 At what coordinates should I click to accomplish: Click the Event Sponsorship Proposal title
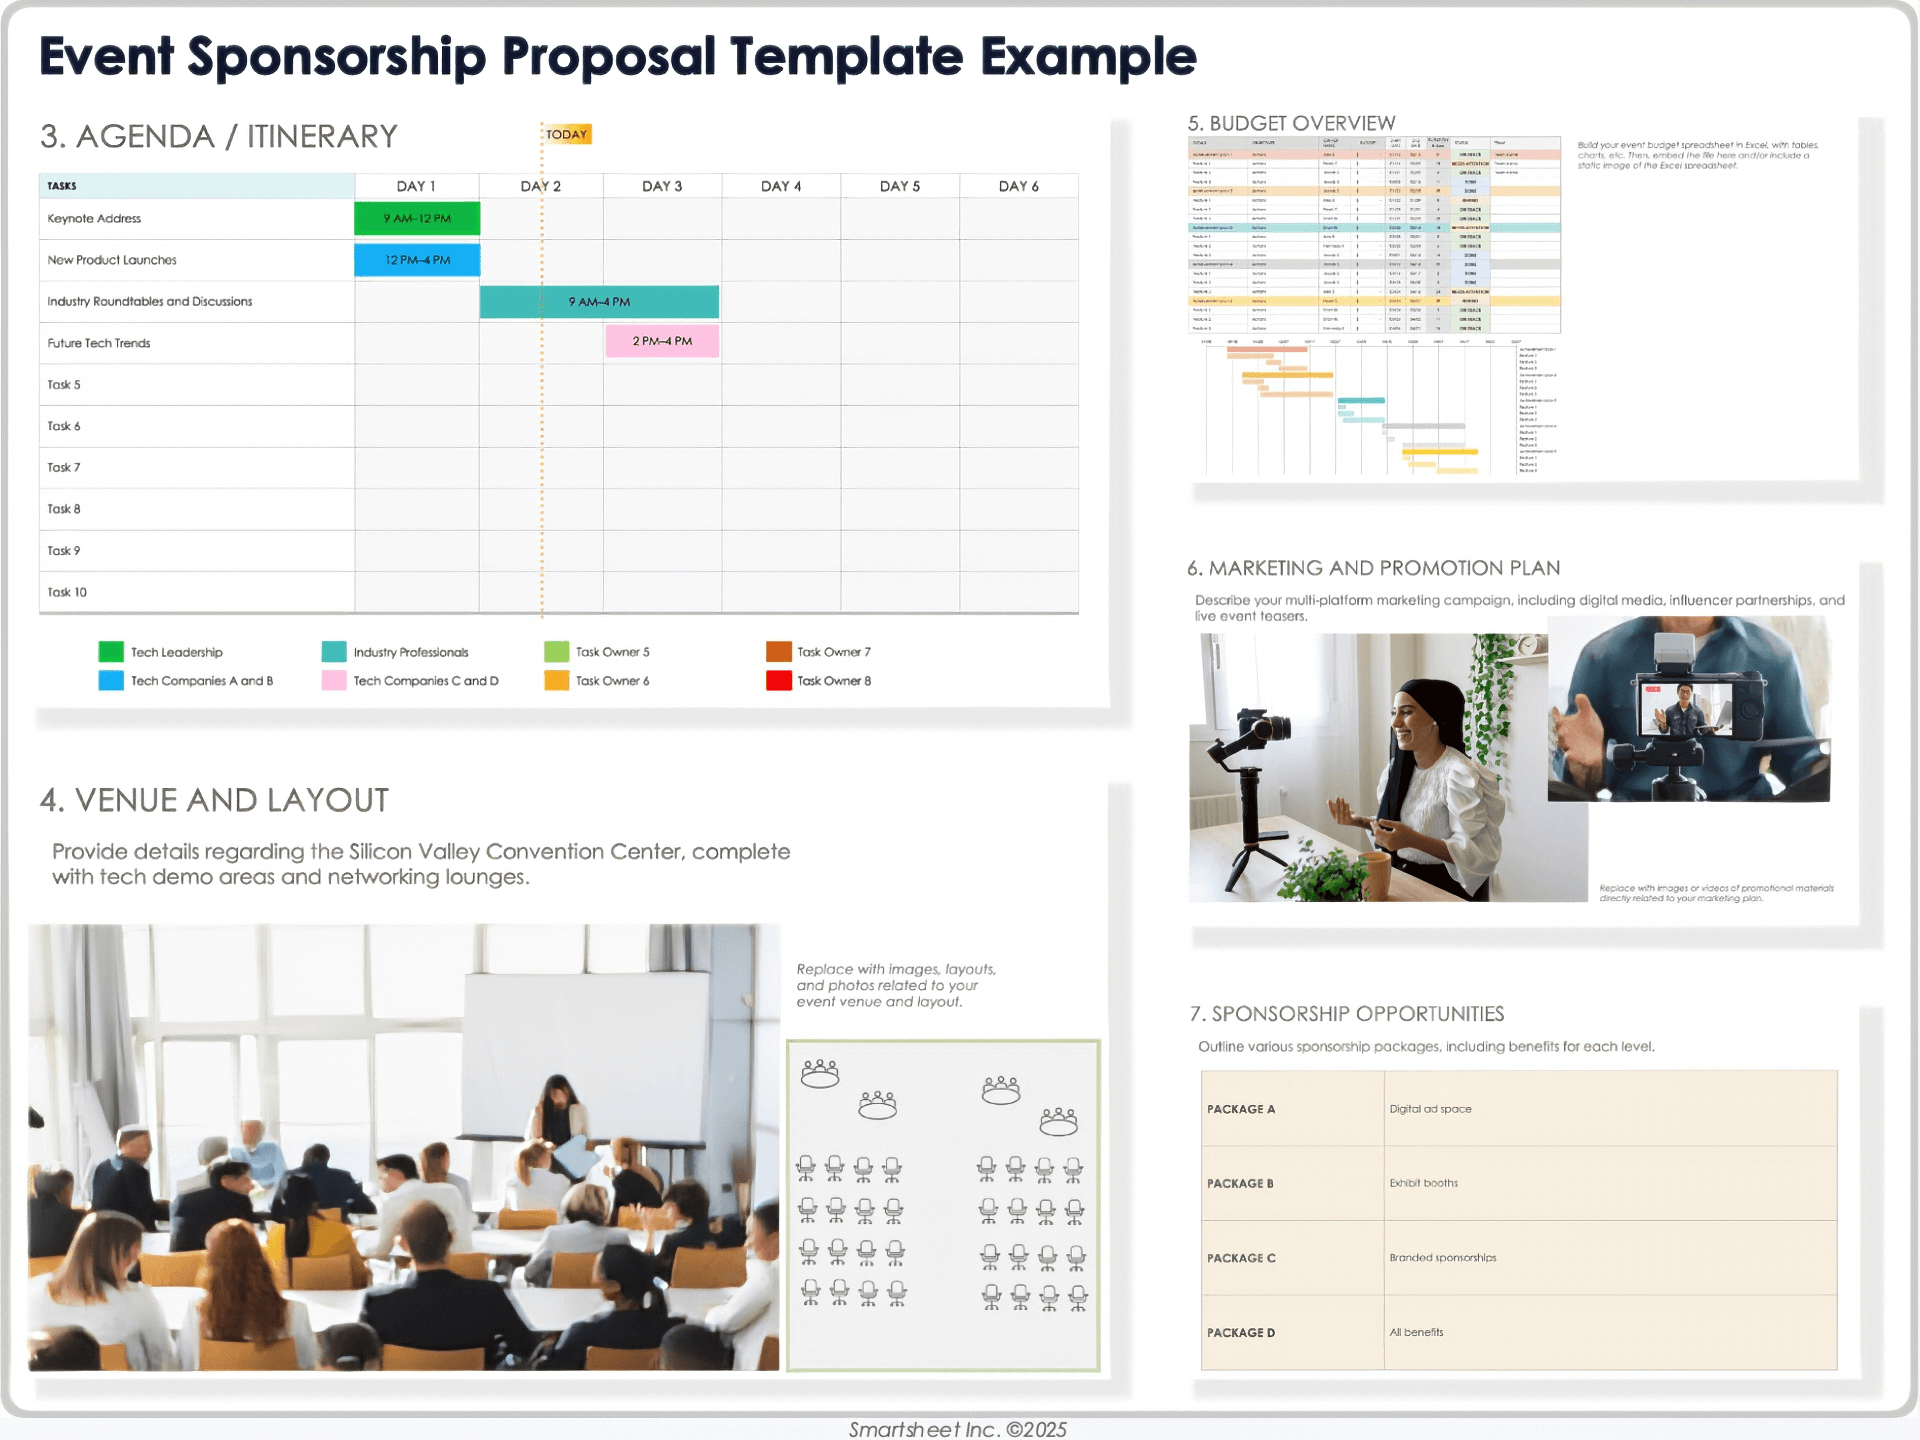click(618, 56)
